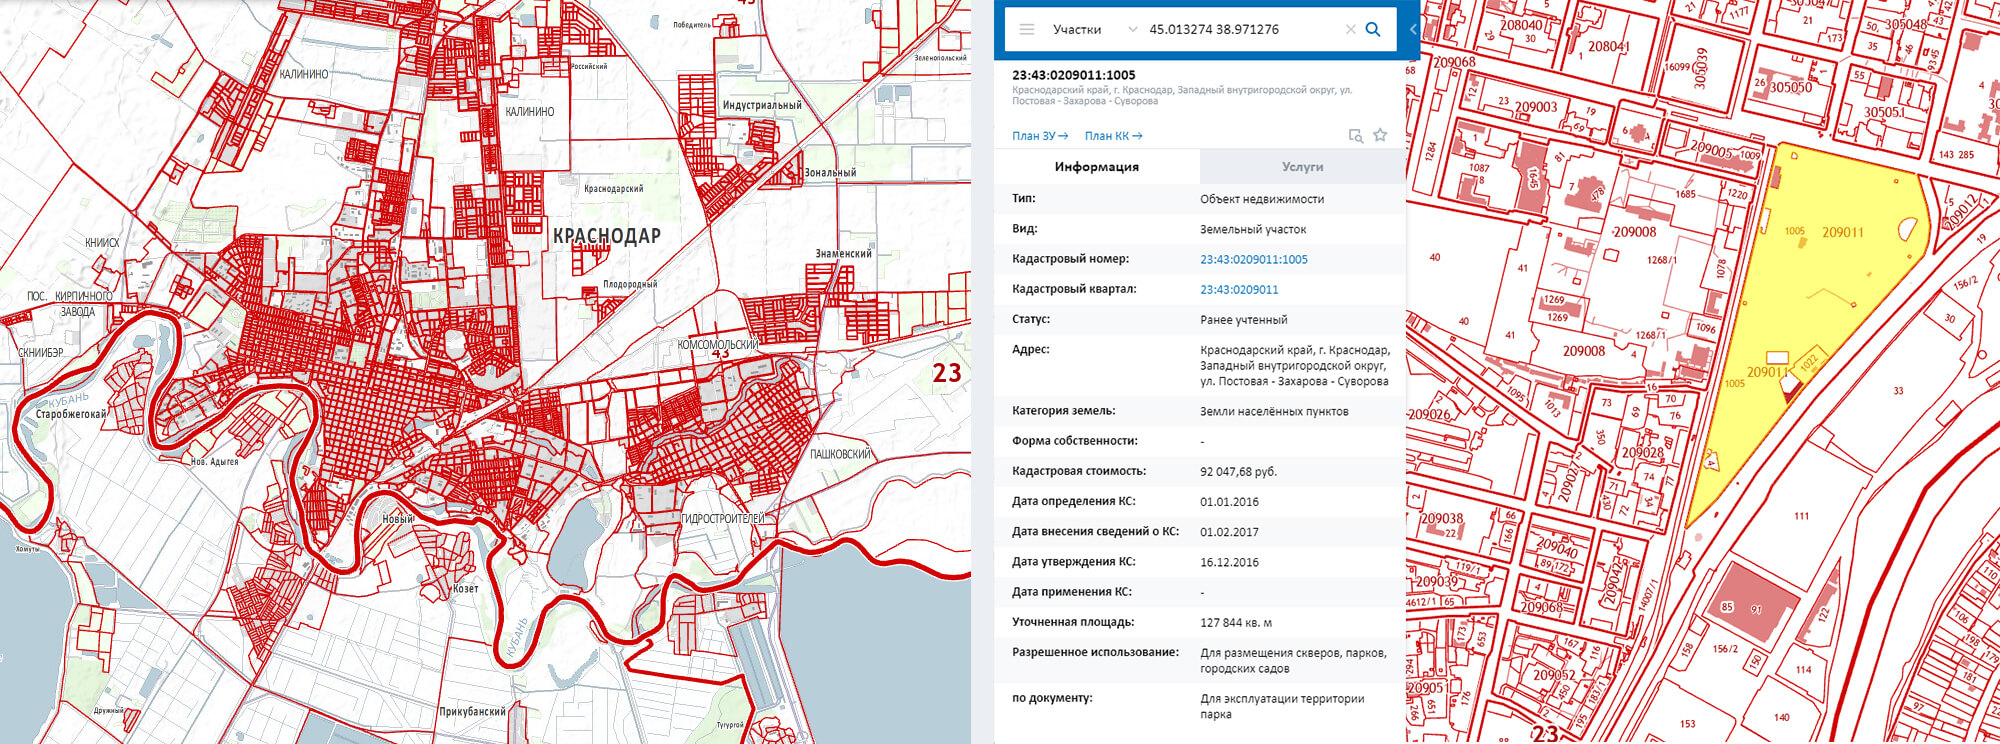Switch to the Информация tab

point(1097,167)
